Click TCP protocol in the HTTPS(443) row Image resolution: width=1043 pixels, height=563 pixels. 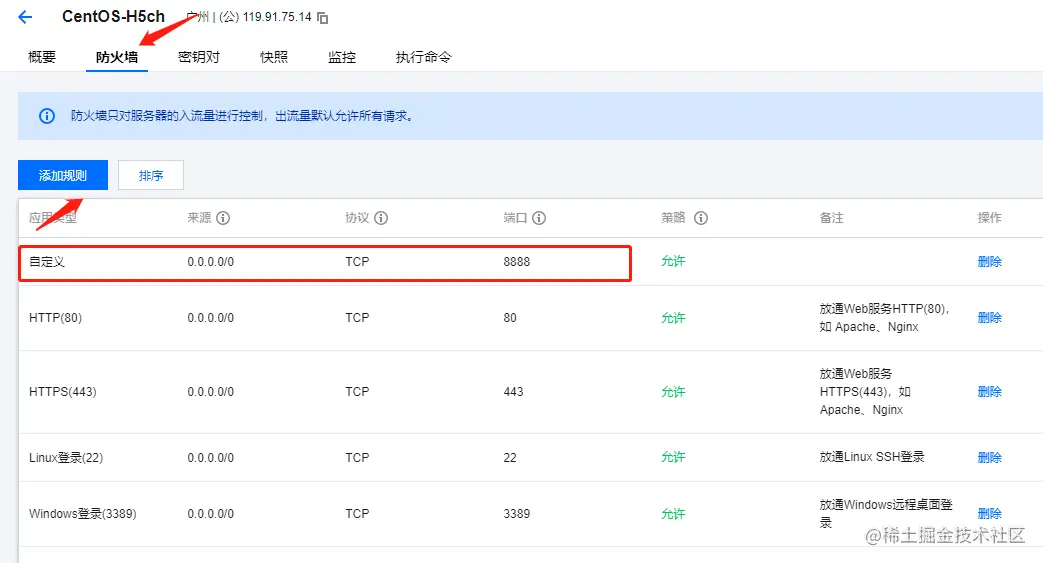pos(357,391)
